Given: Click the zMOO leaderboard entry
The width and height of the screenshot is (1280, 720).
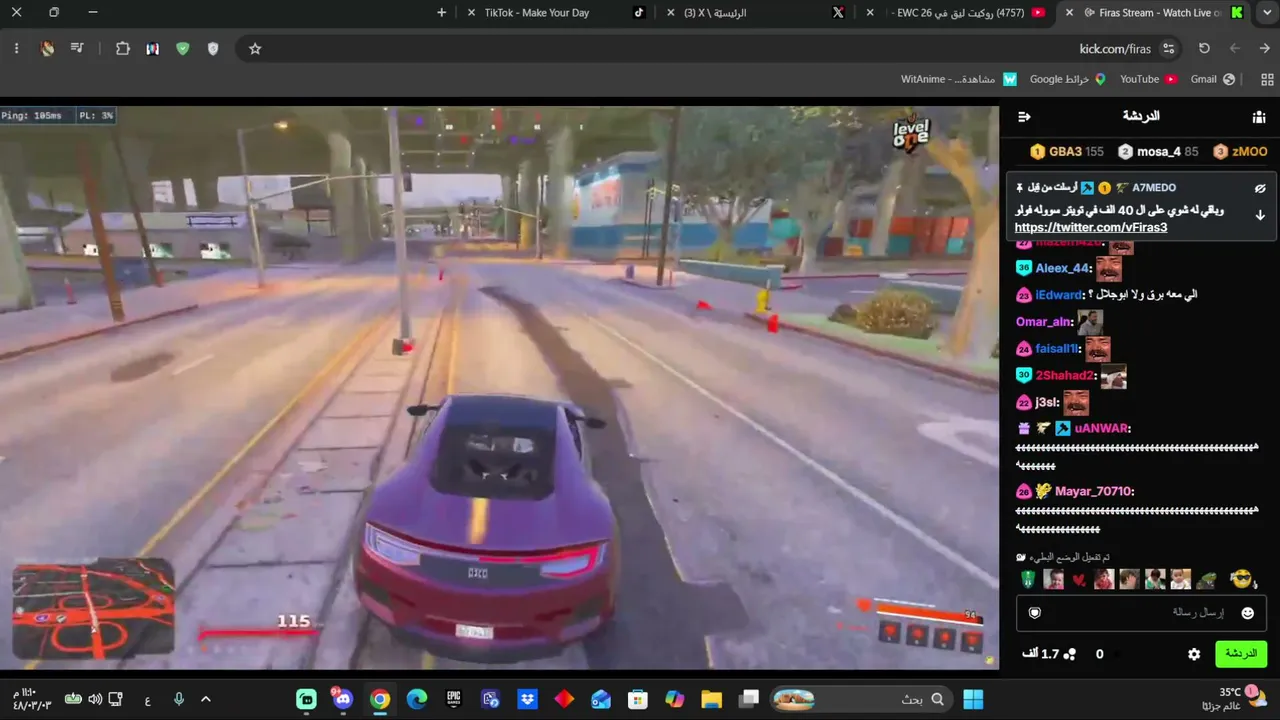Looking at the screenshot, I should click(1240, 152).
